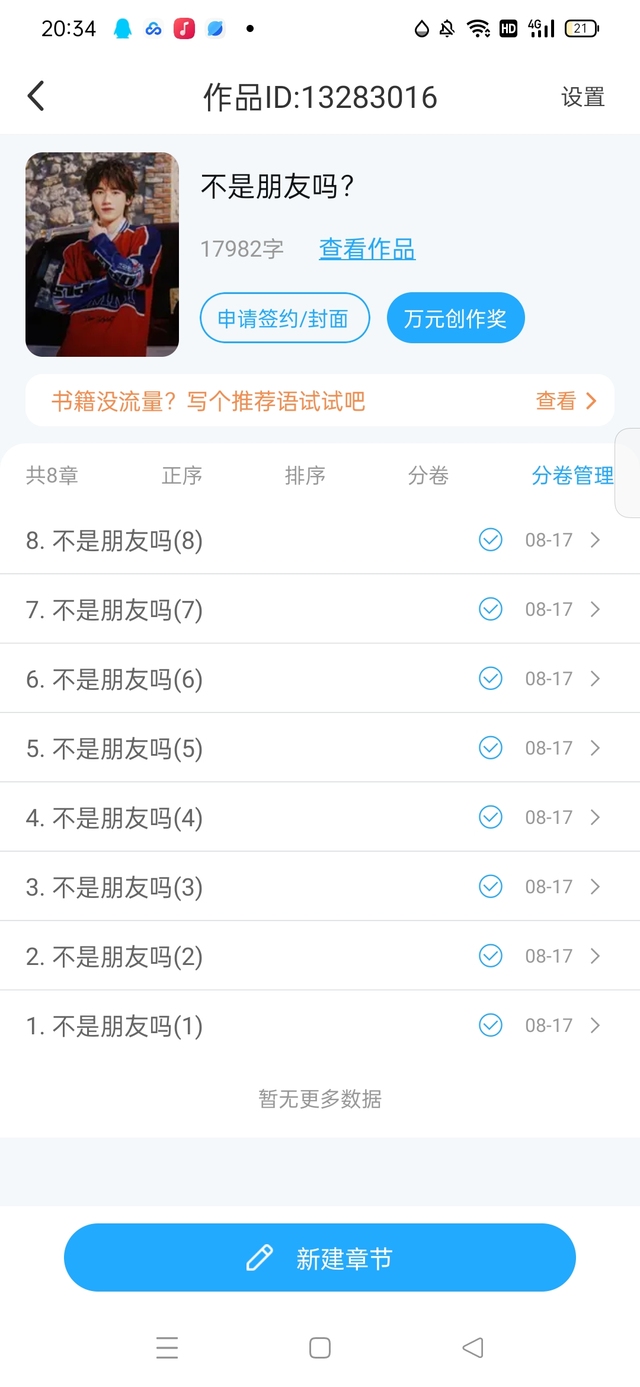640x1387 pixels.
Task: Toggle published checkmark for chapter 1
Action: [x=490, y=1025]
